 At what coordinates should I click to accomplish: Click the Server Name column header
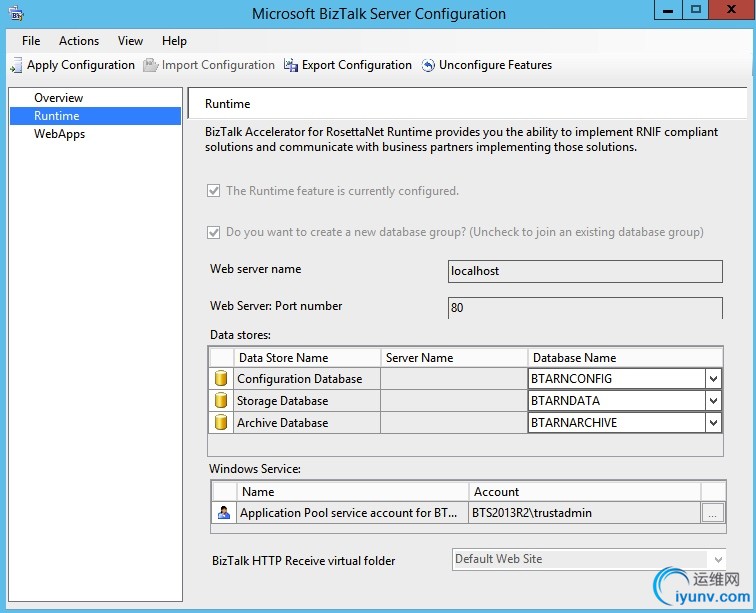point(454,357)
